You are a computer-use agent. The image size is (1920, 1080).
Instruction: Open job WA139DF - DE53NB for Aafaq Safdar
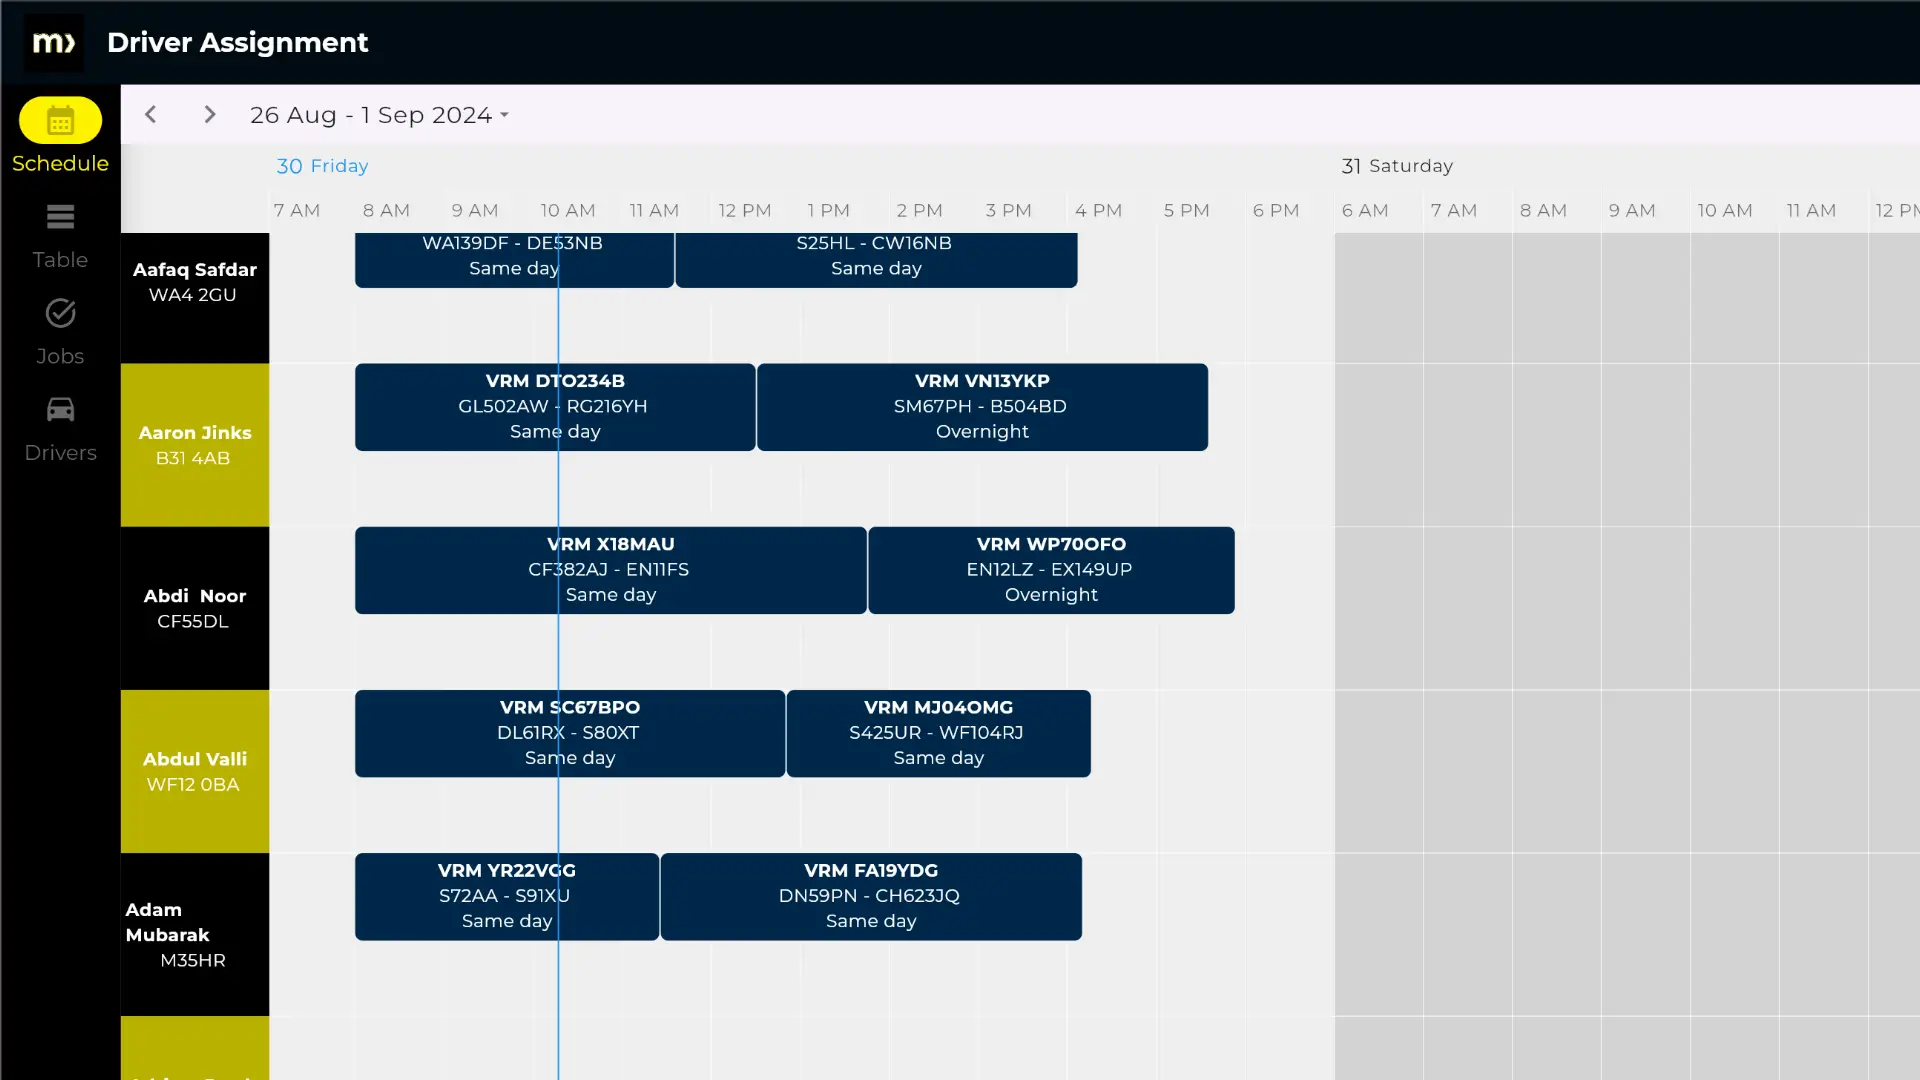(x=514, y=260)
